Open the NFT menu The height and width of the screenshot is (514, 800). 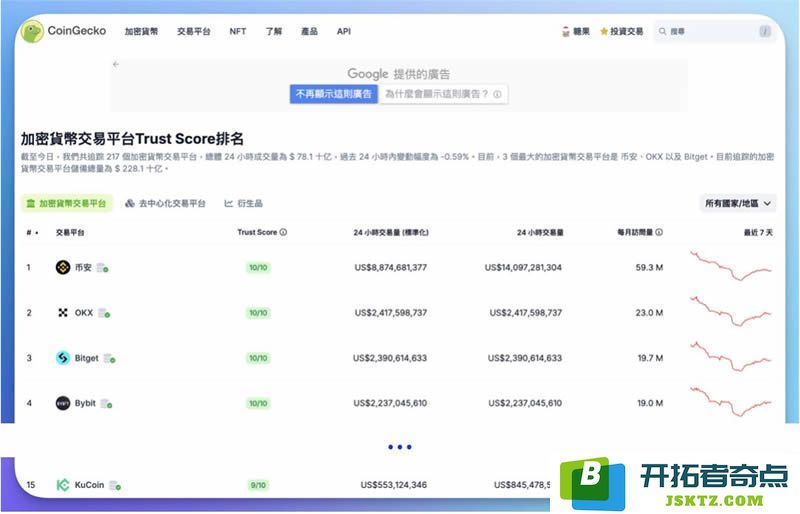click(x=238, y=32)
